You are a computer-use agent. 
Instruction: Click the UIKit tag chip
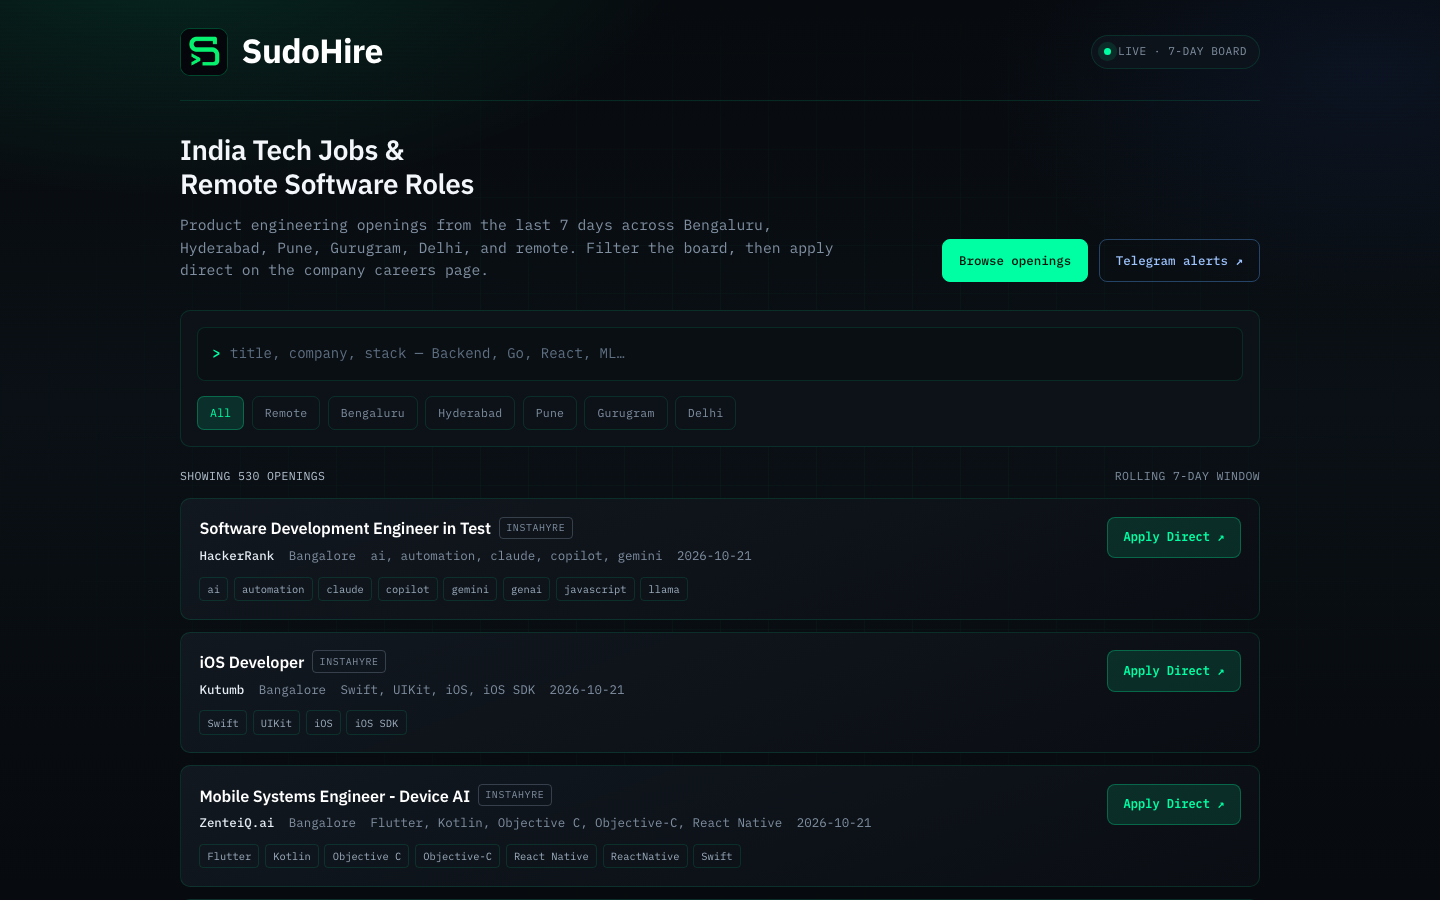[276, 724]
